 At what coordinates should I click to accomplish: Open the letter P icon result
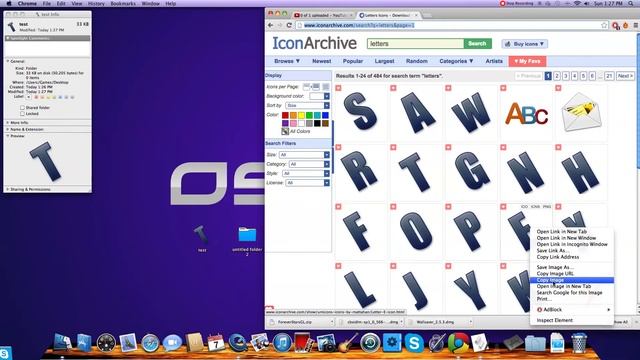pyautogui.click(x=469, y=231)
